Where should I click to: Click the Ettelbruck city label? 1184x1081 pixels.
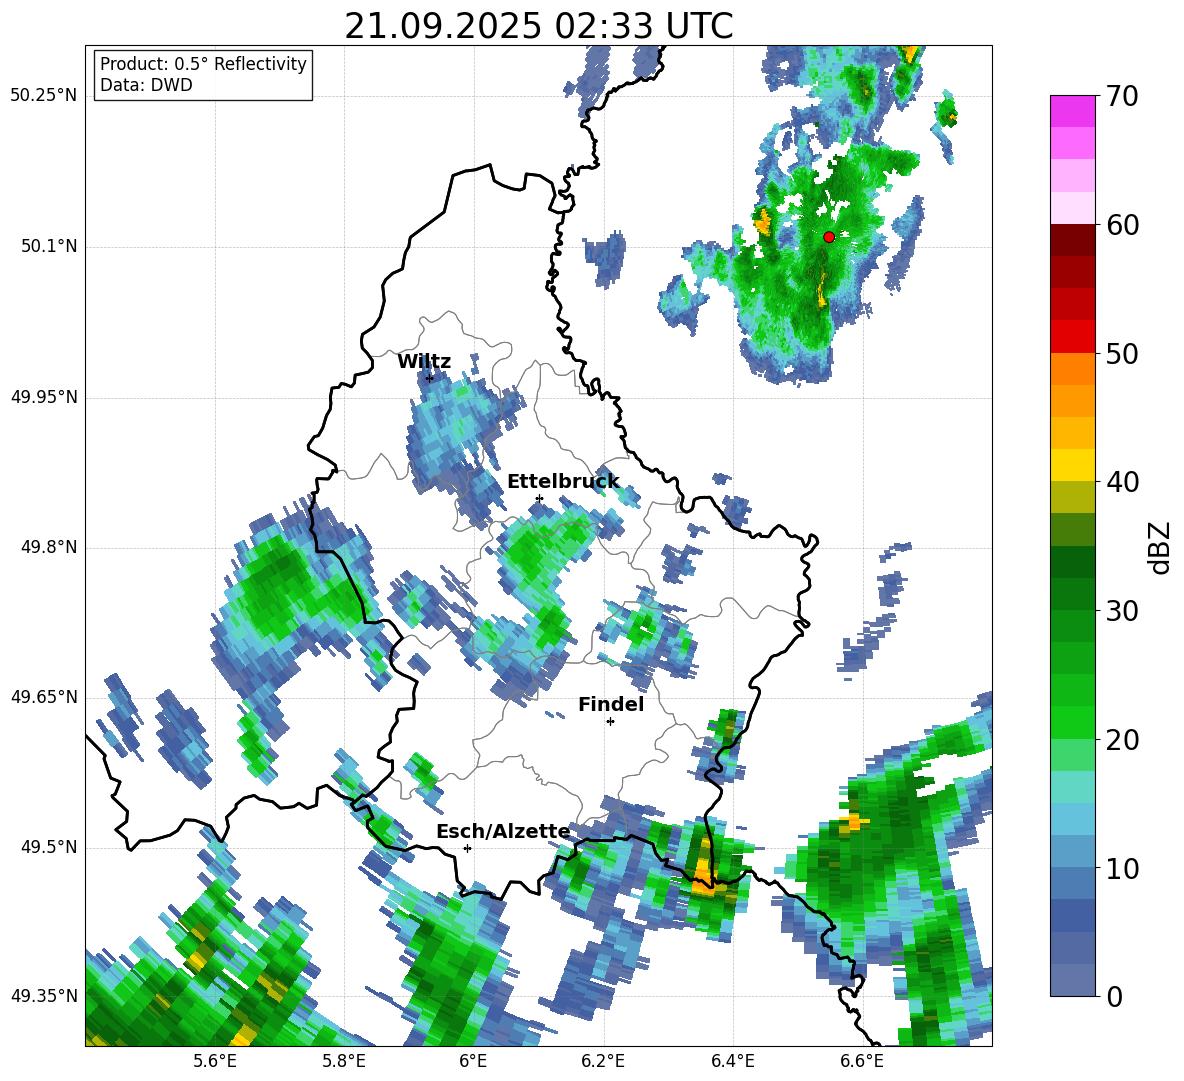(563, 482)
